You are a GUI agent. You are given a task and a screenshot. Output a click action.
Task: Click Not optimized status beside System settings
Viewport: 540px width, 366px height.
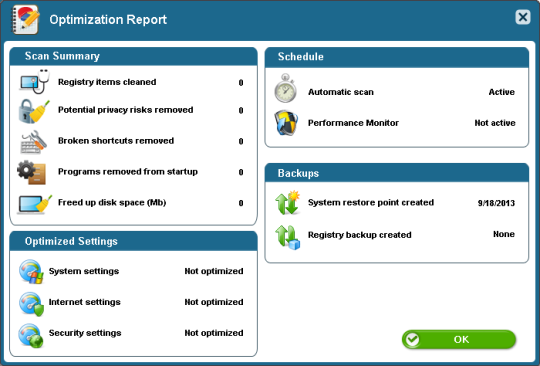pyautogui.click(x=214, y=271)
